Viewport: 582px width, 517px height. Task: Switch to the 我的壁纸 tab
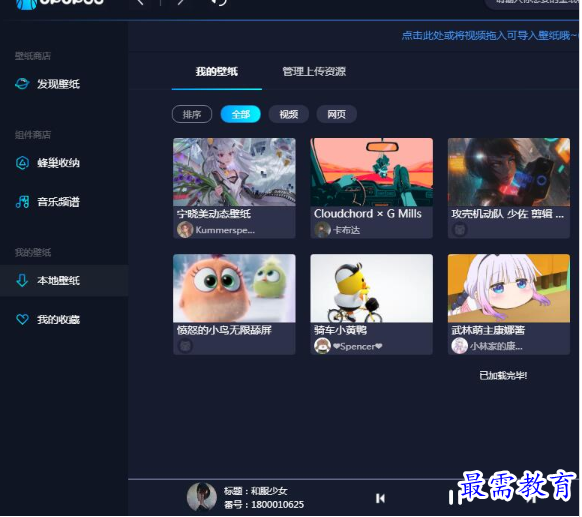(217, 72)
